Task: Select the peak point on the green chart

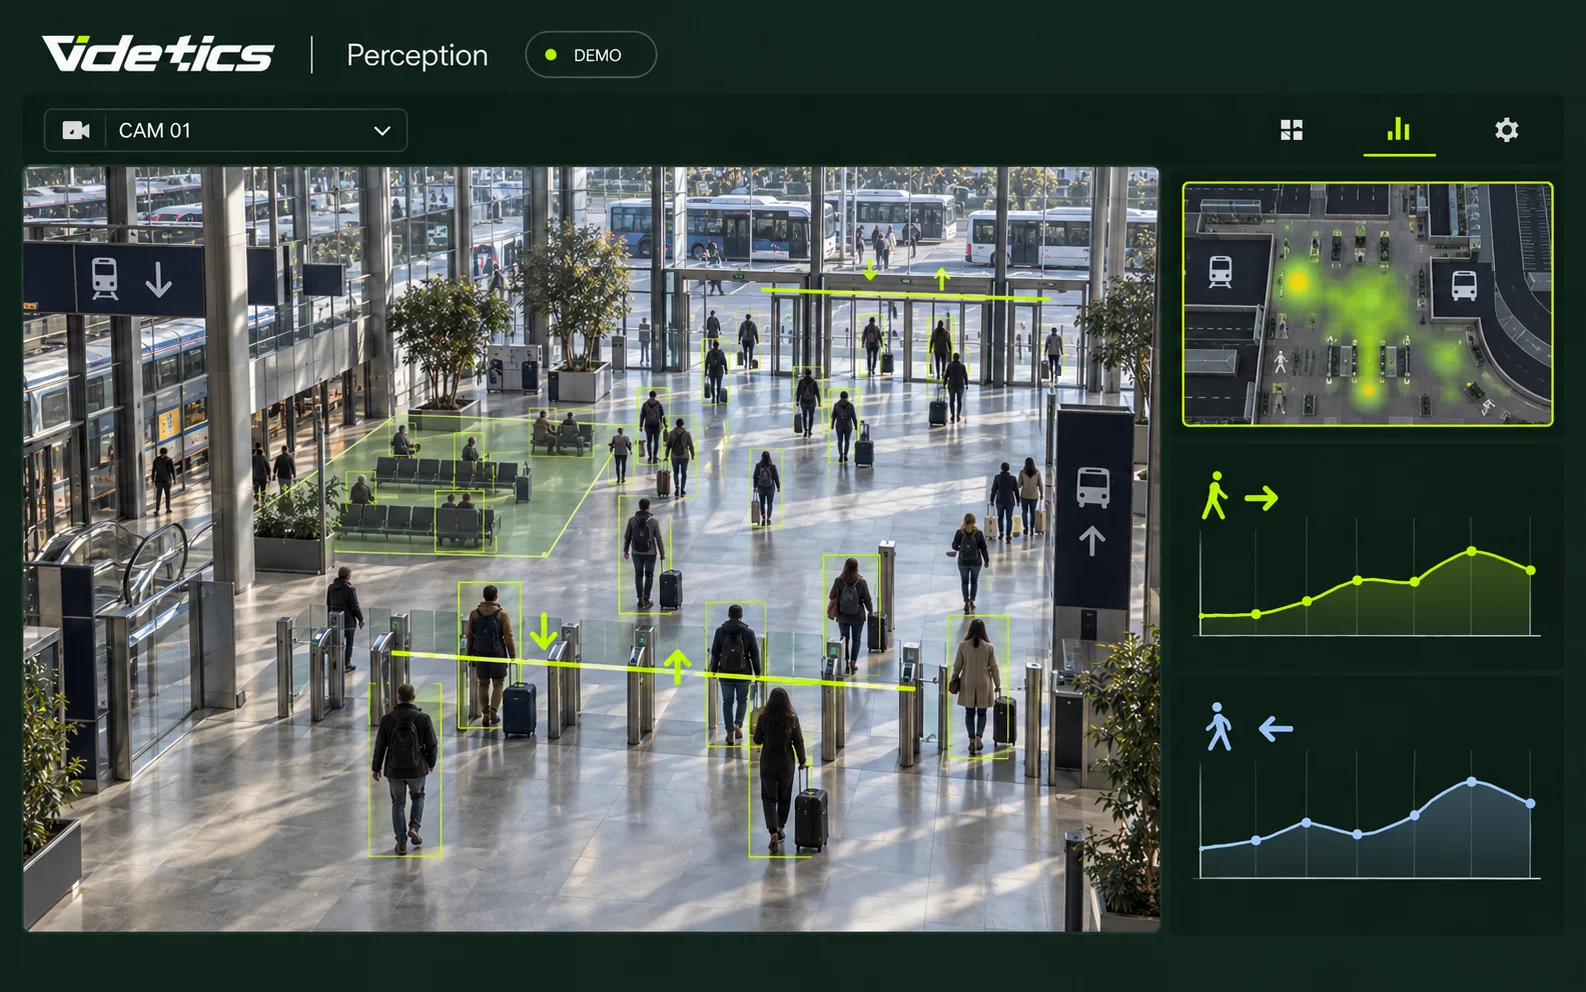Action: click(1471, 551)
